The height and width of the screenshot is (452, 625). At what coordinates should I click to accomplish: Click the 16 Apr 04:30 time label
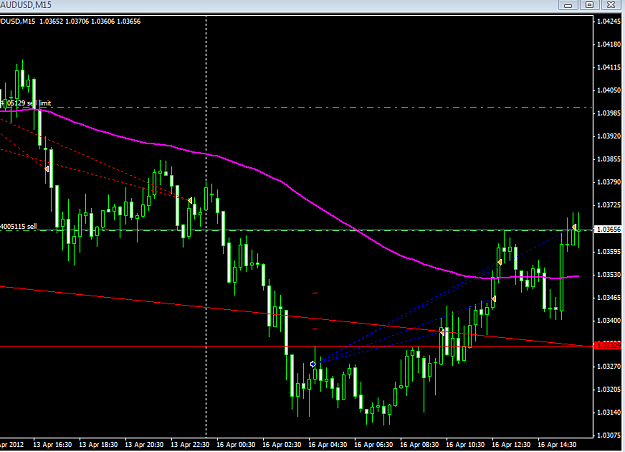tap(328, 444)
